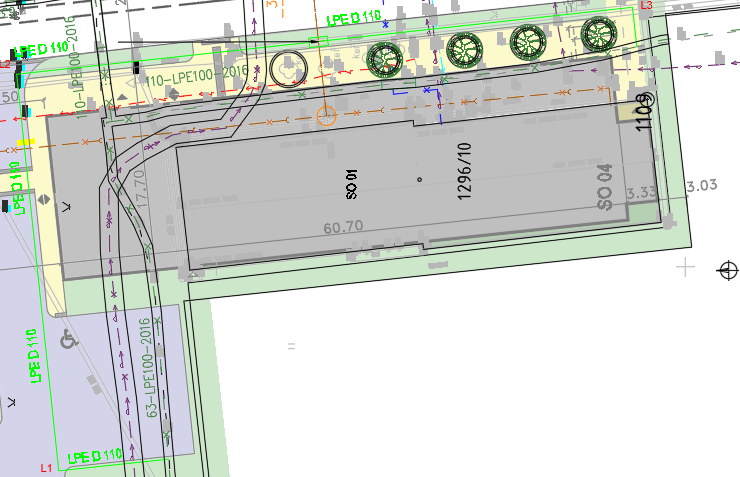
Task: Click the orange circle manhole marker
Action: coord(325,114)
